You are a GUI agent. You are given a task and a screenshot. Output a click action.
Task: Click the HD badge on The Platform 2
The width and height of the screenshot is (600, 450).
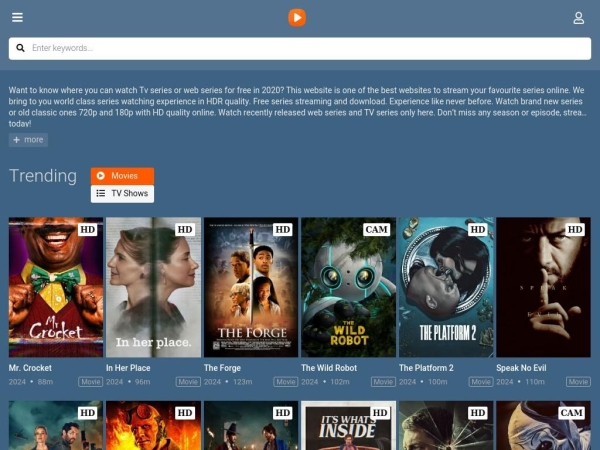478,230
